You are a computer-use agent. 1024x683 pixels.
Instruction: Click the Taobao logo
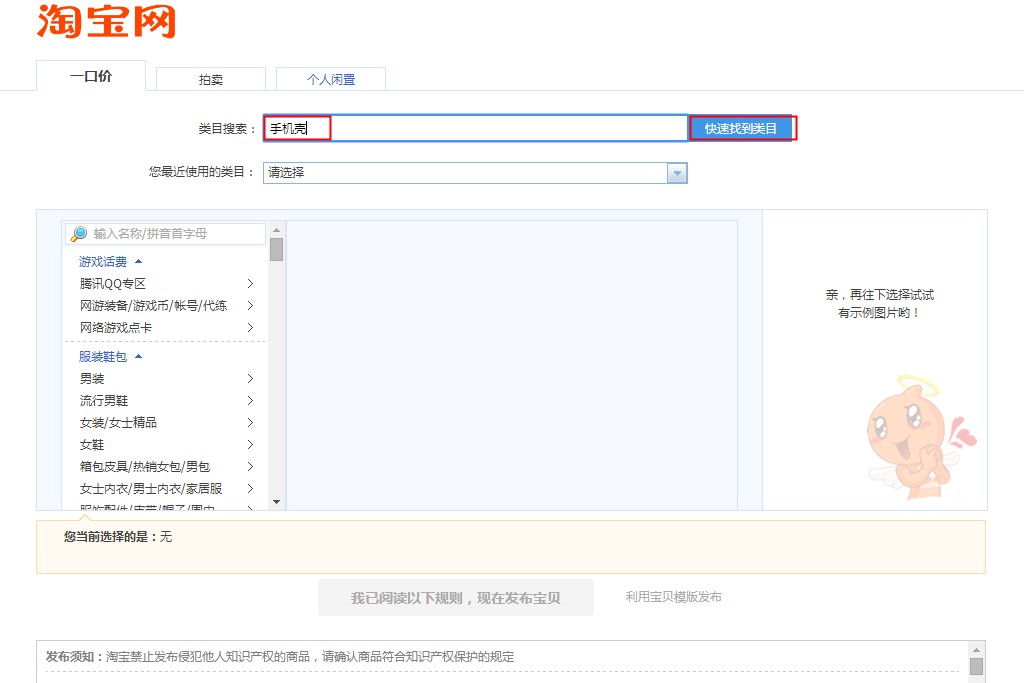click(106, 21)
